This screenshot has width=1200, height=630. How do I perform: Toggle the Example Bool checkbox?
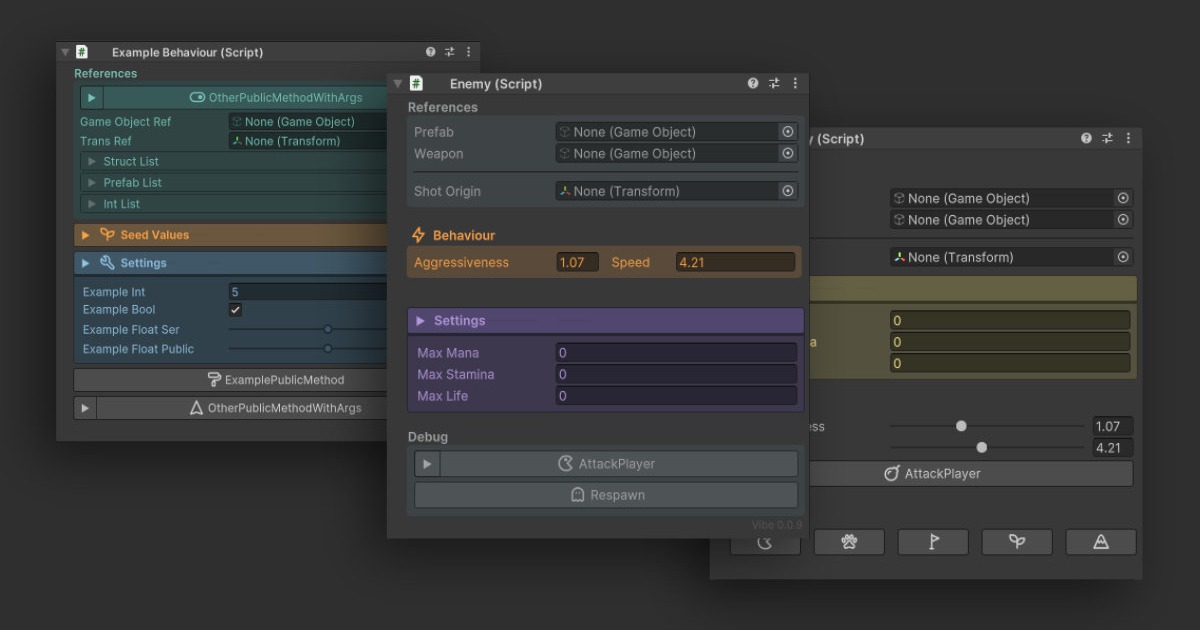(234, 309)
